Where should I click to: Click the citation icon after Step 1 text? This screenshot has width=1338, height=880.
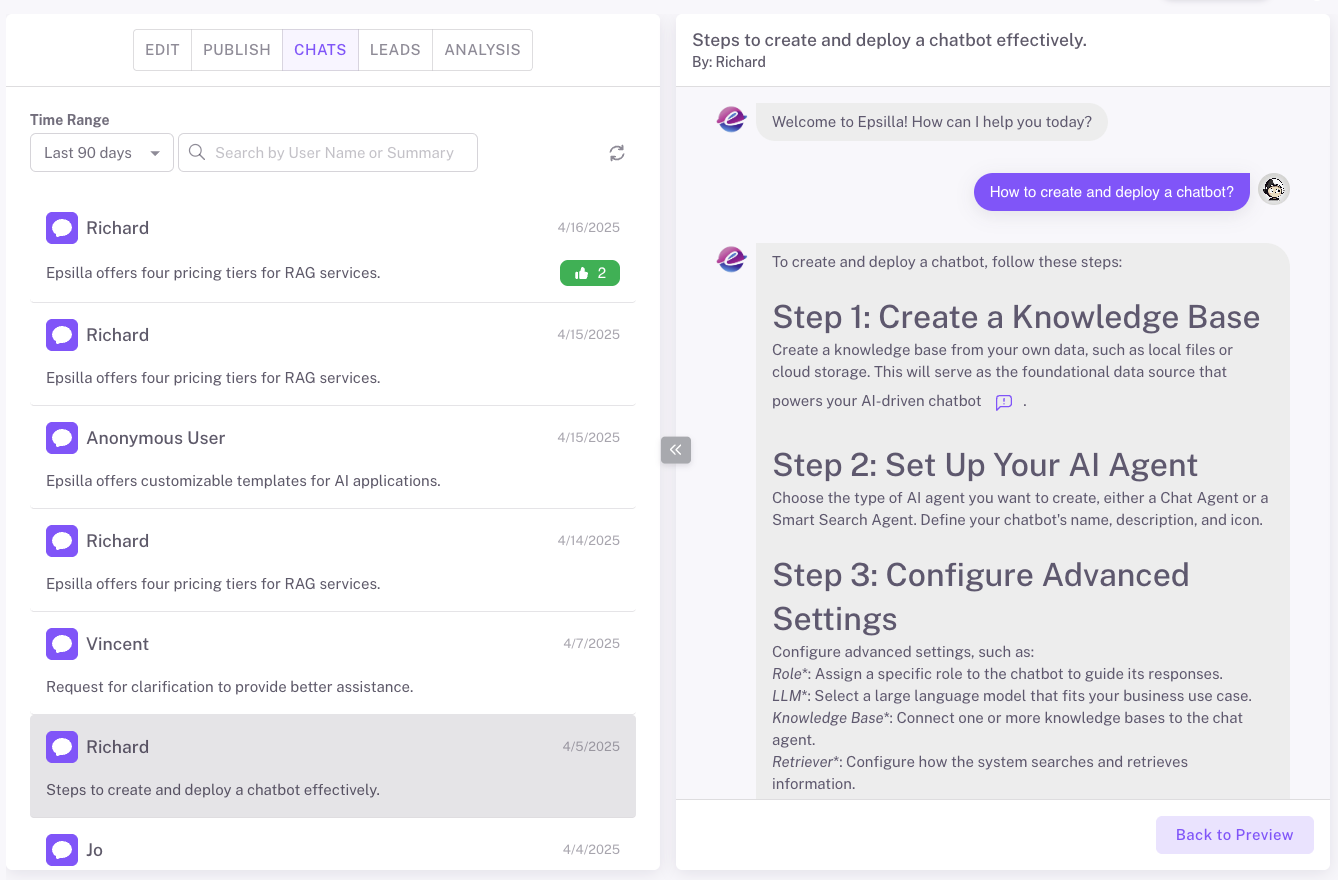tap(1004, 402)
